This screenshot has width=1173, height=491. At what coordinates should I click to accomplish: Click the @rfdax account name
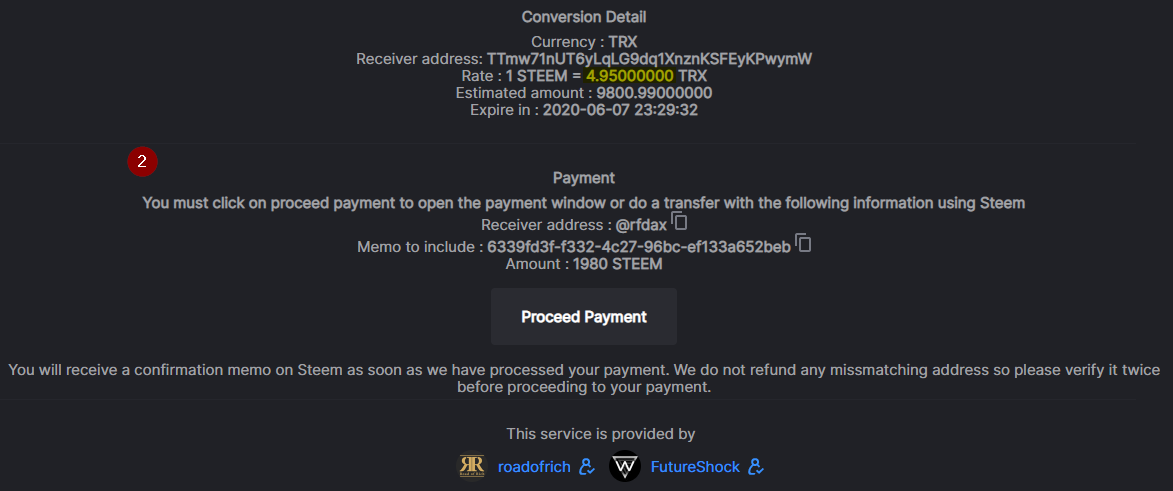(x=641, y=225)
